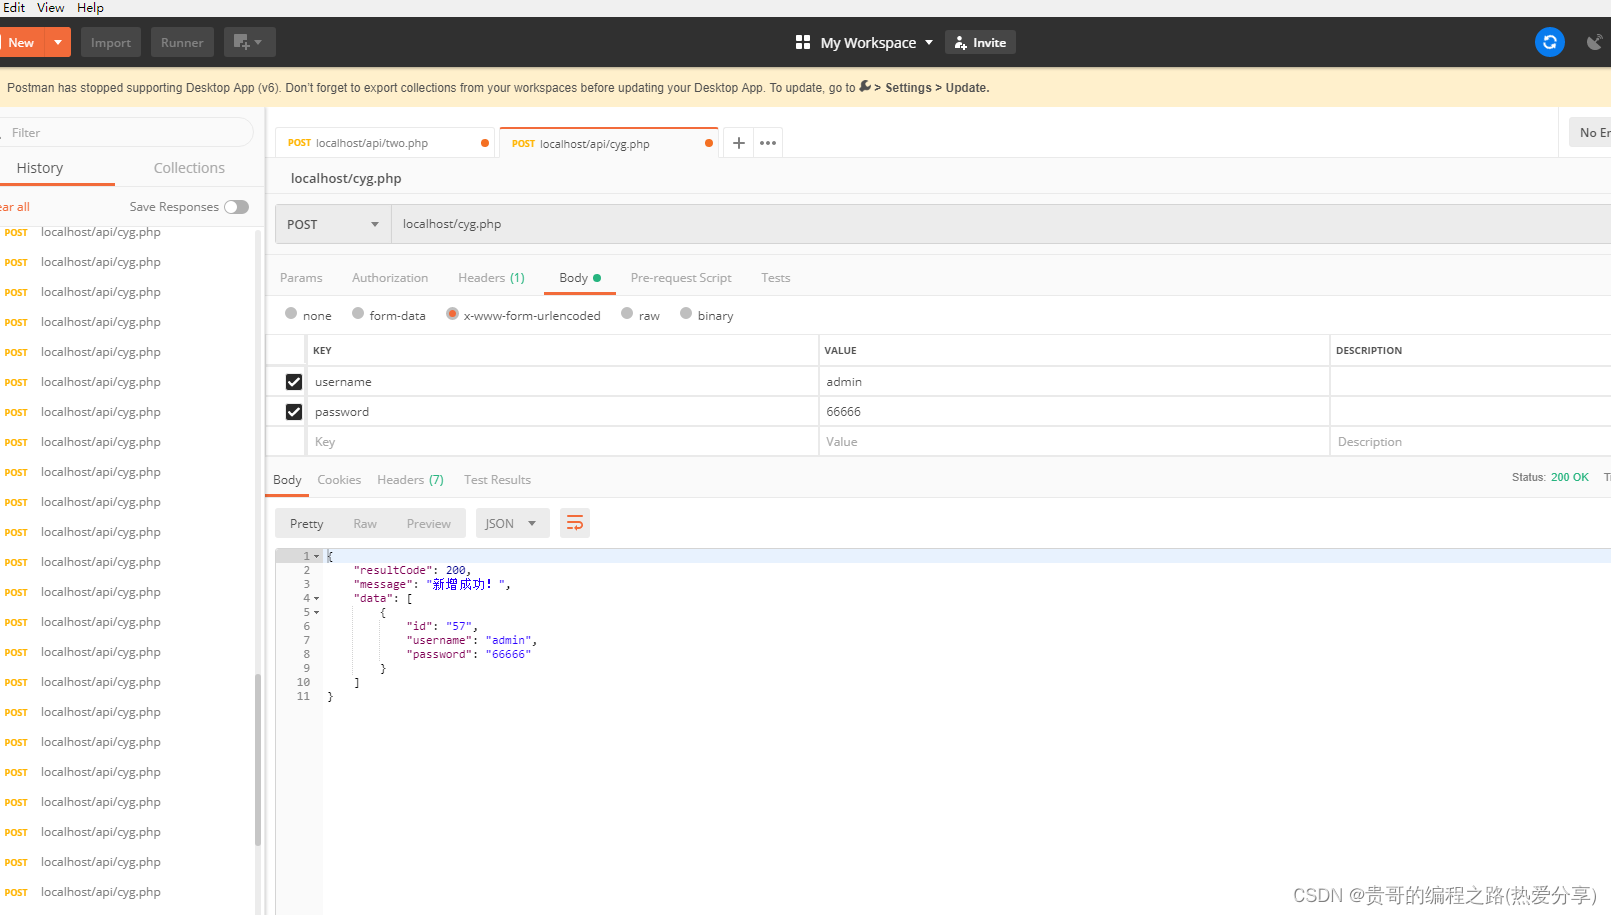This screenshot has width=1611, height=915.
Task: Uncheck the username row checkbox
Action: tap(294, 382)
